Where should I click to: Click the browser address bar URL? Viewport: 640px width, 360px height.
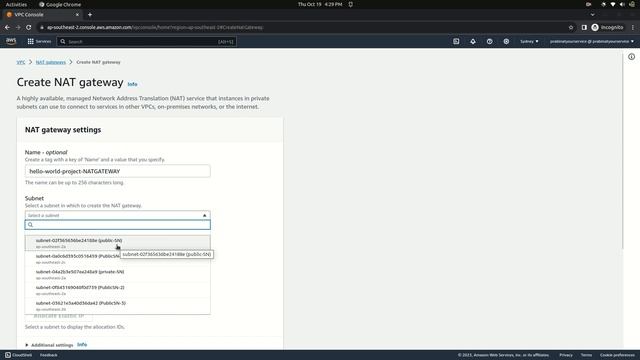point(155,27)
